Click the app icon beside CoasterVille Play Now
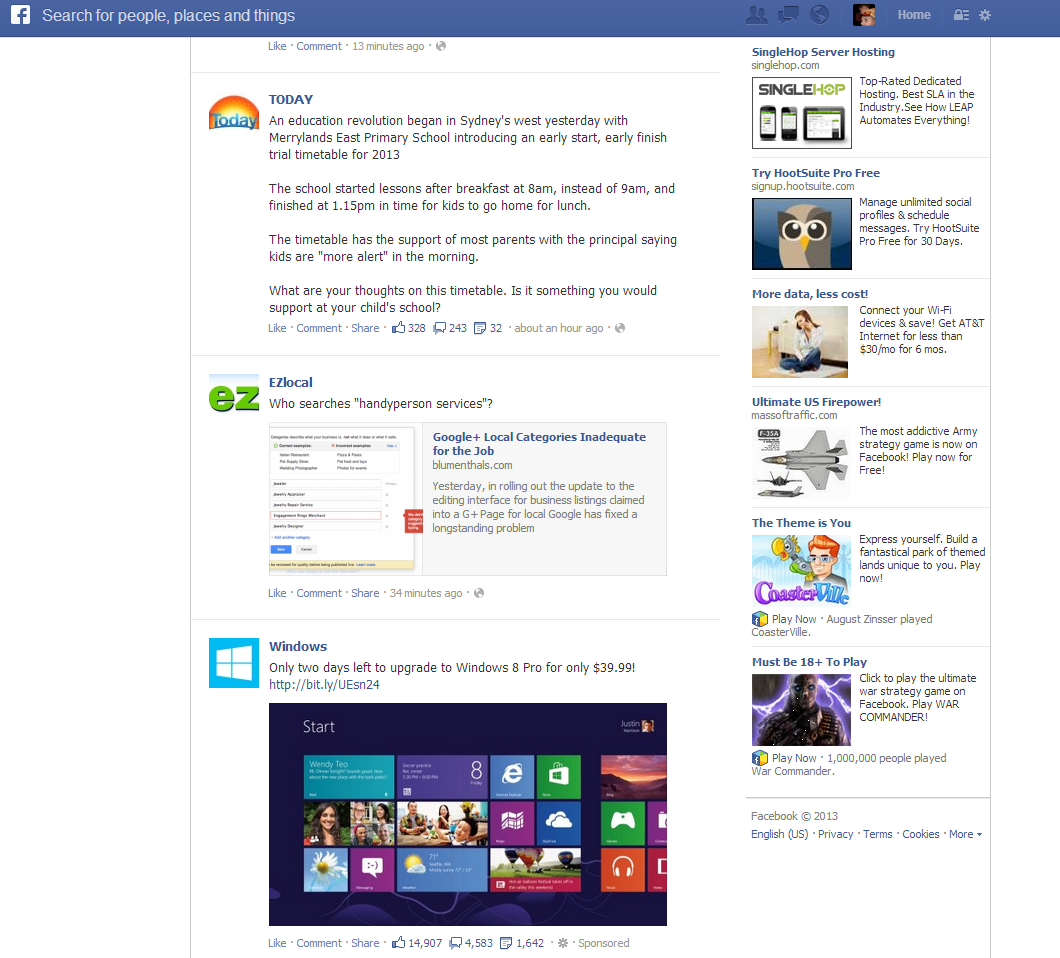This screenshot has height=958, width=1060. [x=760, y=619]
